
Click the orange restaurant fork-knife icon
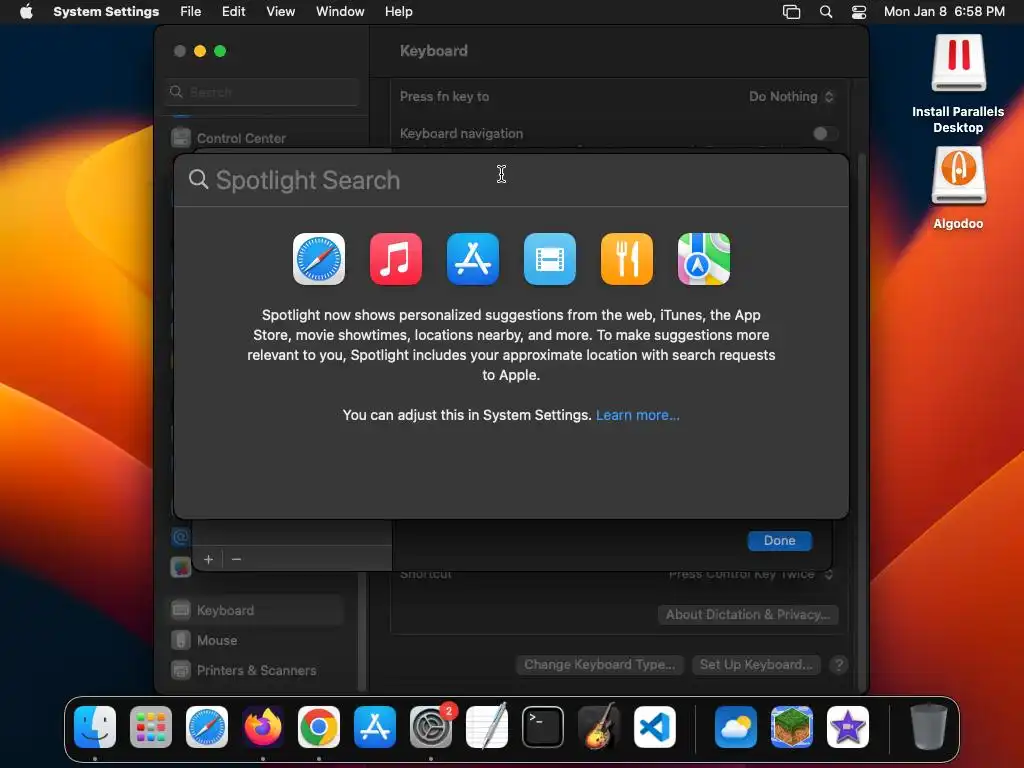627,259
